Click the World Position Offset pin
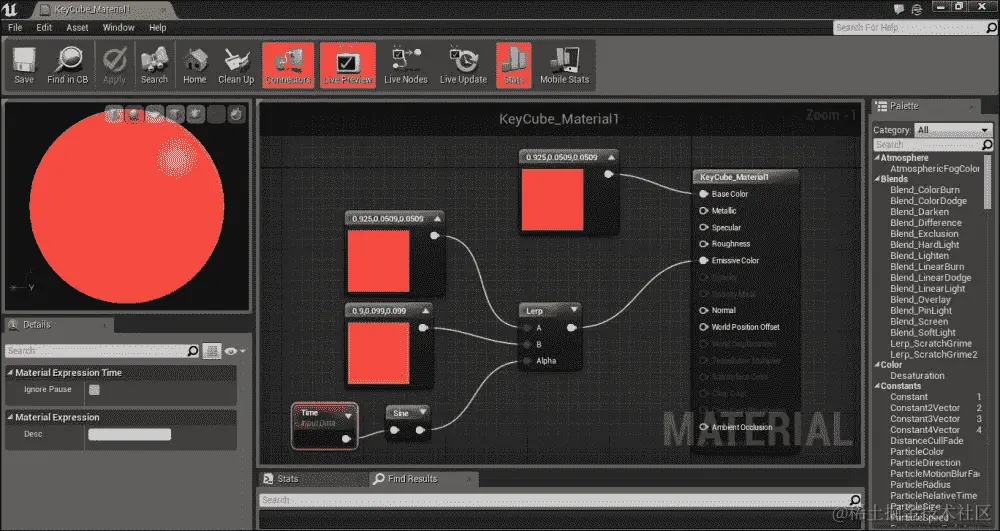The width and height of the screenshot is (1000, 531). tap(703, 327)
